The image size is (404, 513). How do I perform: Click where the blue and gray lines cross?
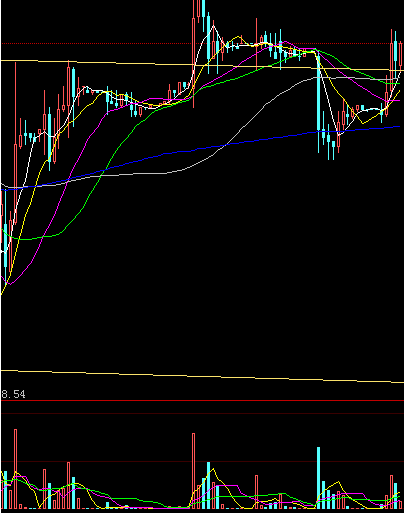click(226, 145)
